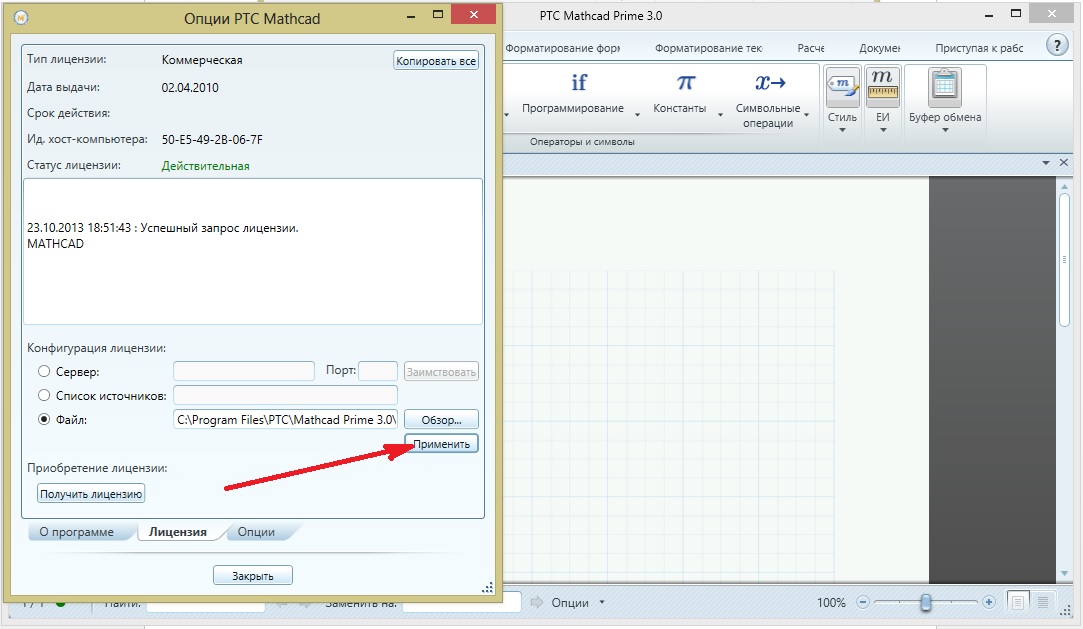Open Символьные операции x-arrow icon
Screen dimensions: 1083x629
click(x=770, y=83)
